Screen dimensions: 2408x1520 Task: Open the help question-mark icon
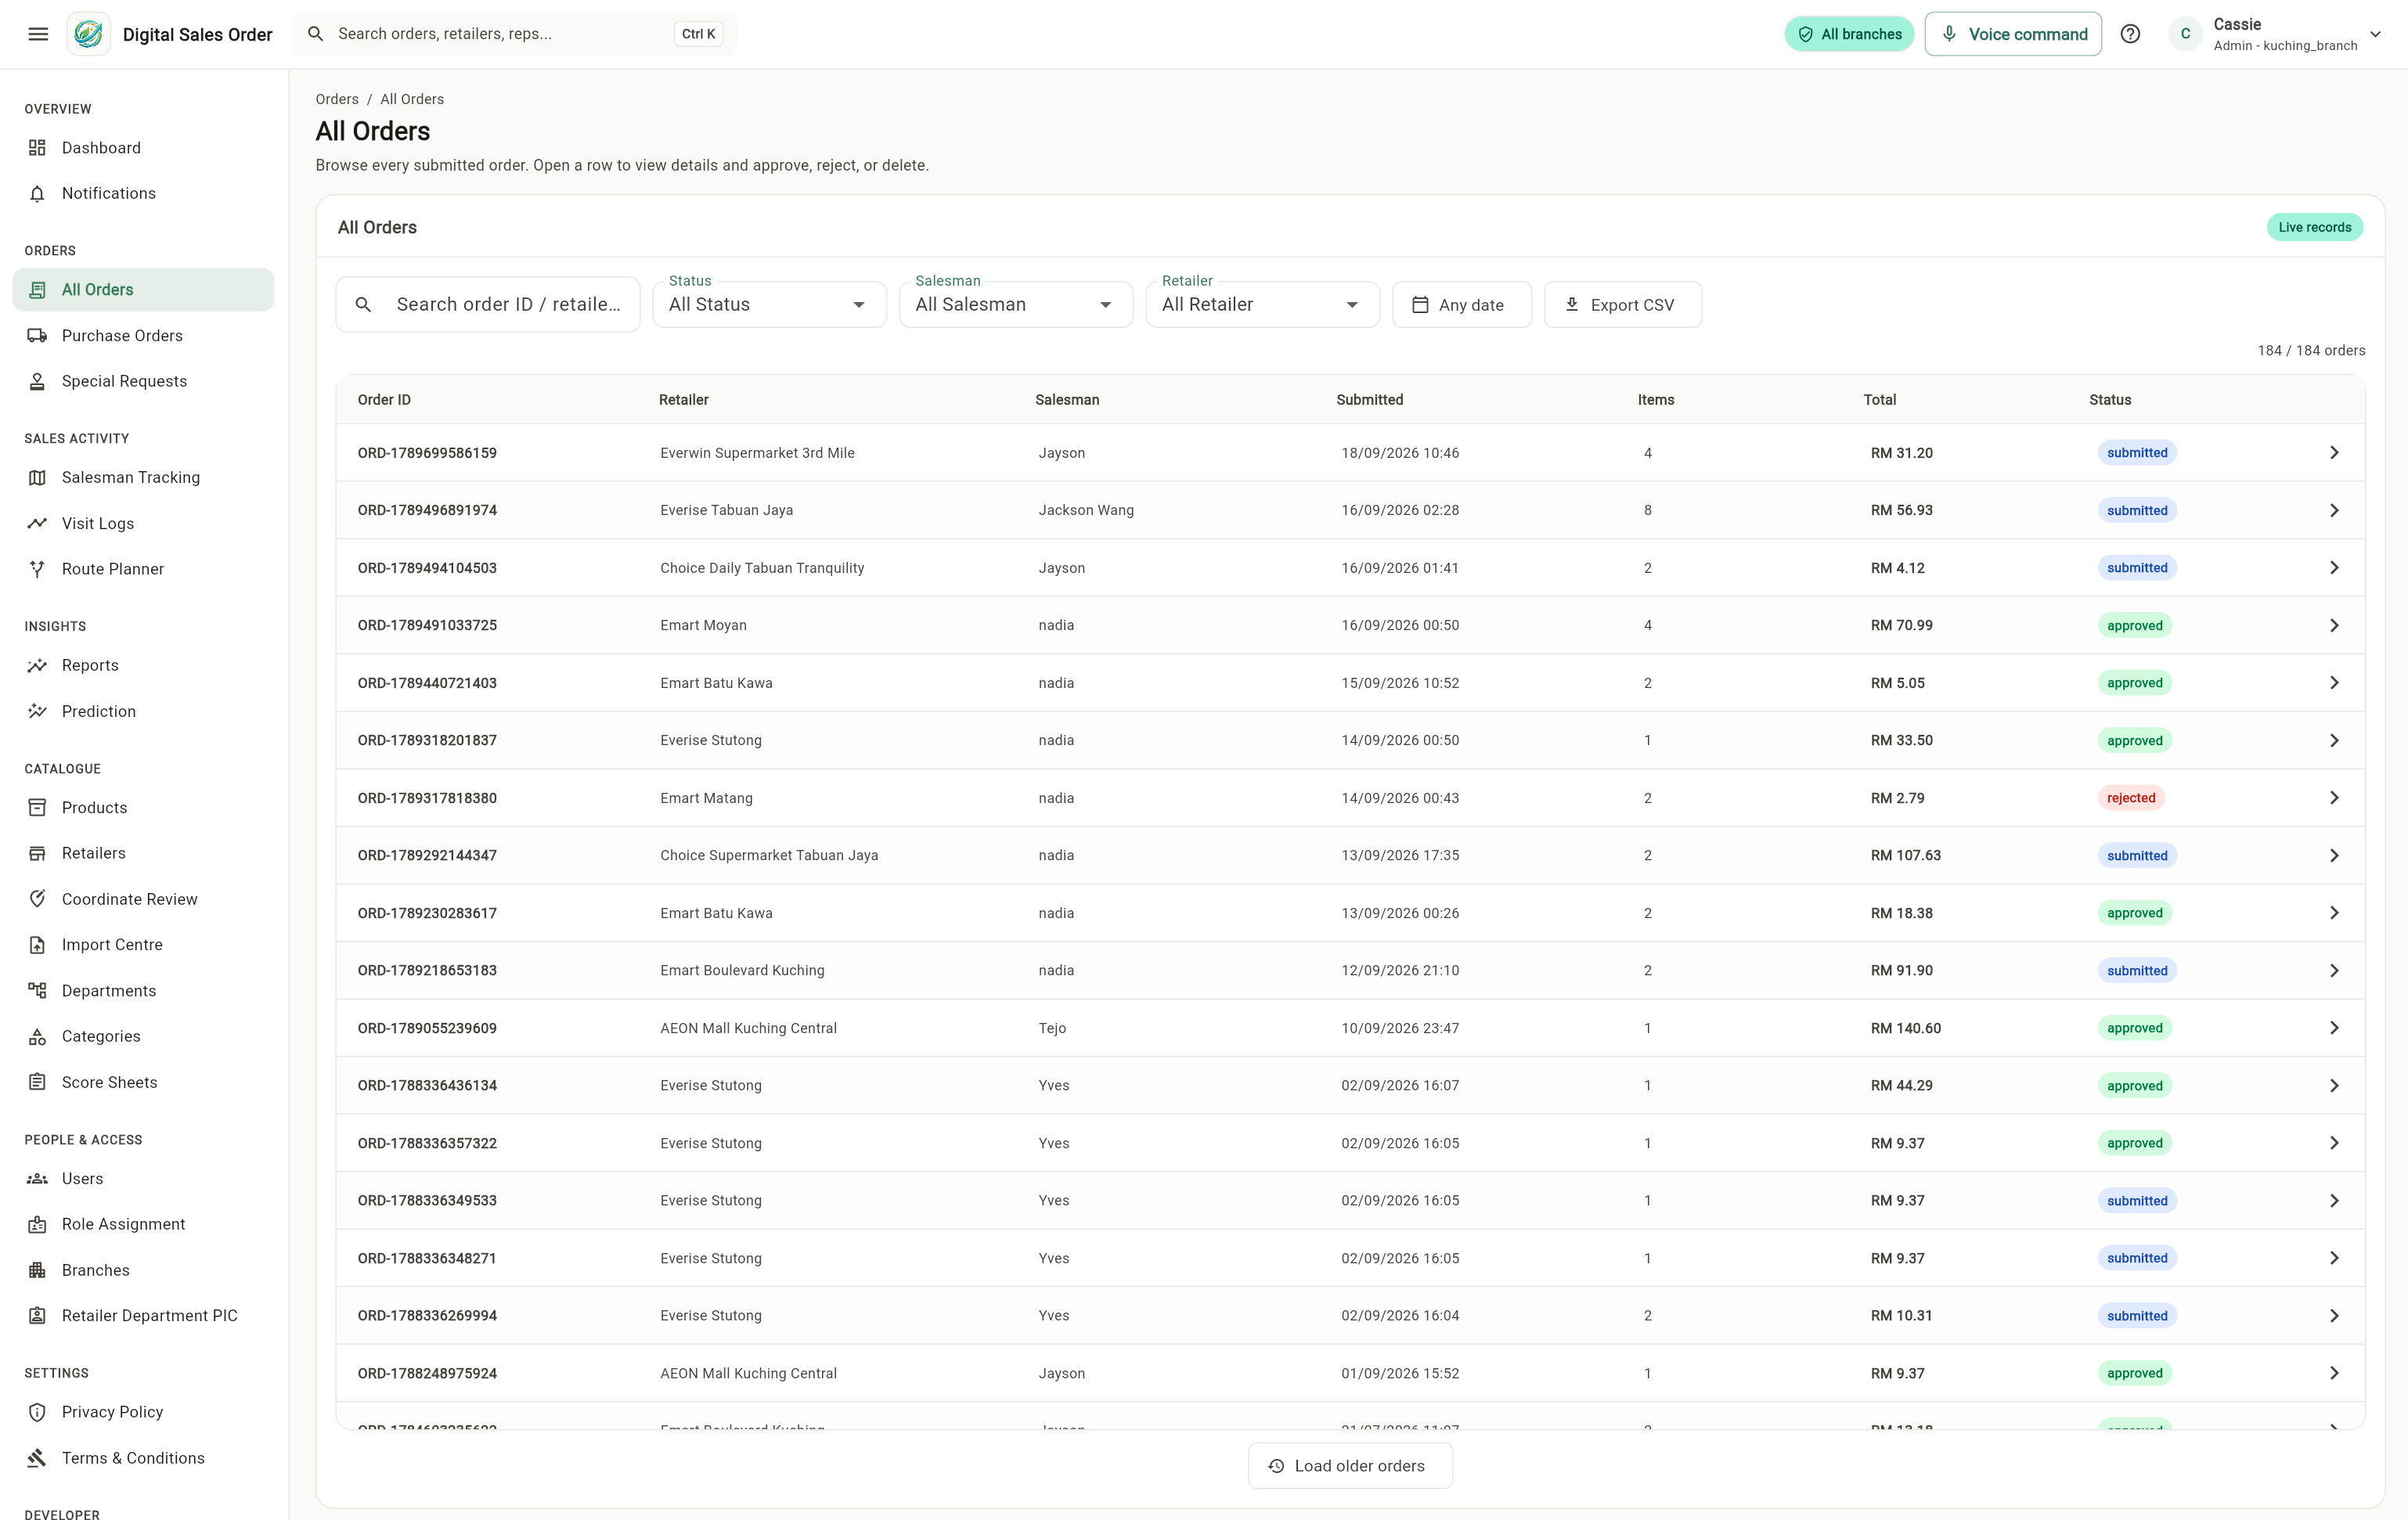click(x=2130, y=34)
